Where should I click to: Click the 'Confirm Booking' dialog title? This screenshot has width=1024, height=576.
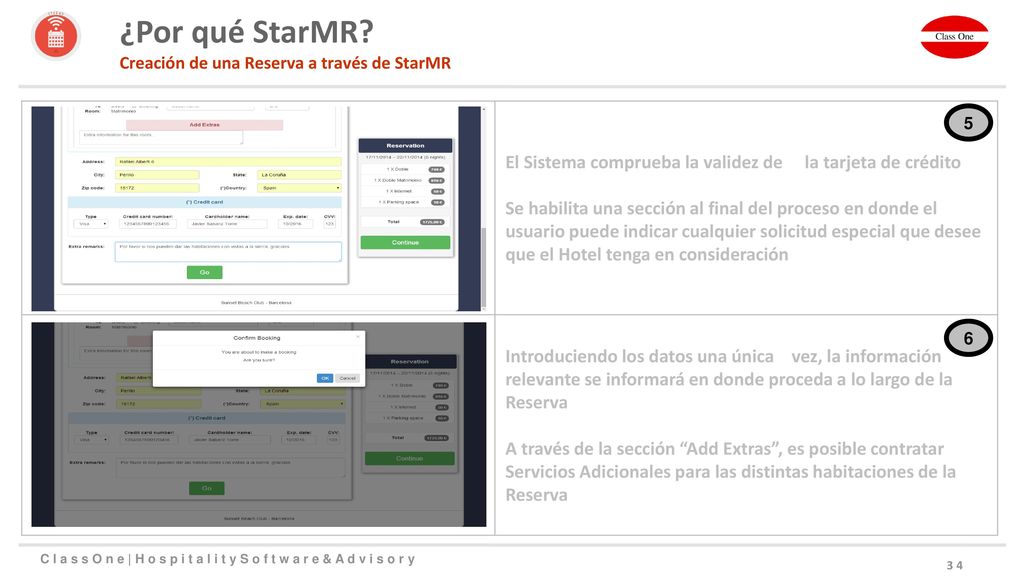[257, 338]
